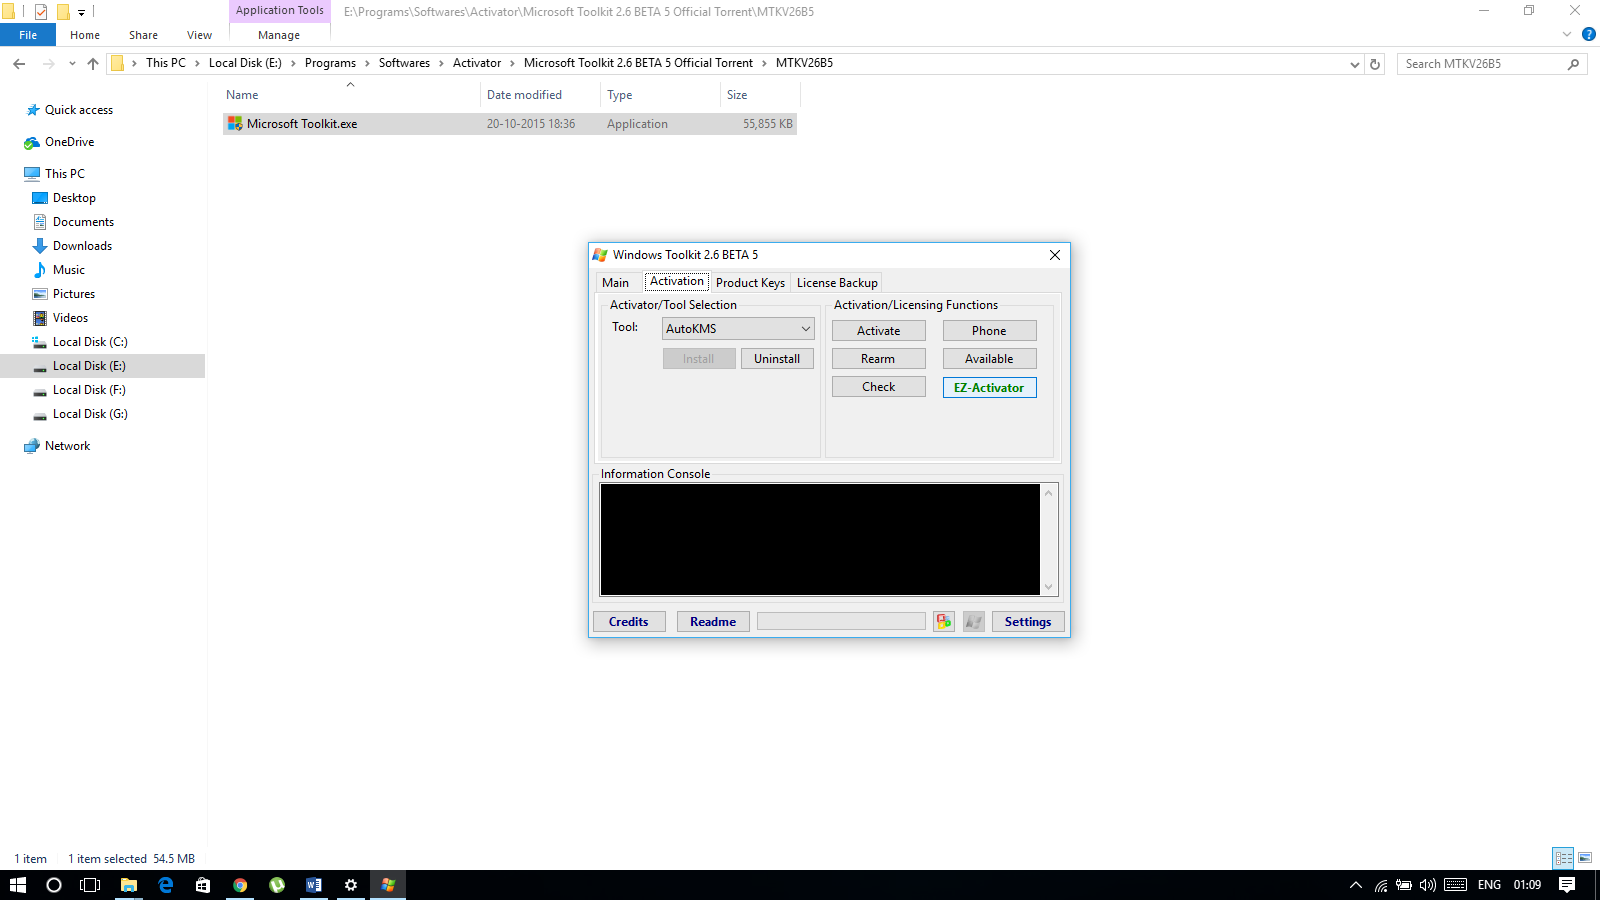Viewport: 1600px width, 900px height.
Task: Open Customize Quick Access Toolbar dropdown
Action: (x=81, y=13)
